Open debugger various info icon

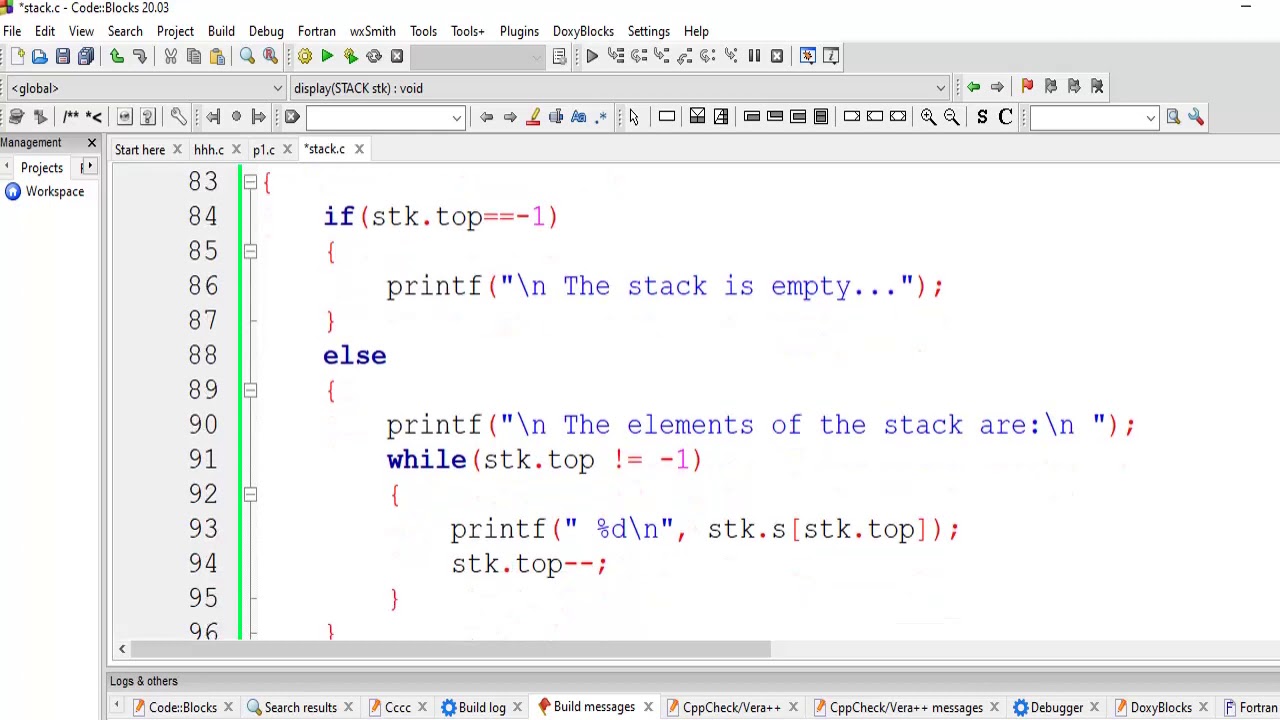click(x=830, y=56)
